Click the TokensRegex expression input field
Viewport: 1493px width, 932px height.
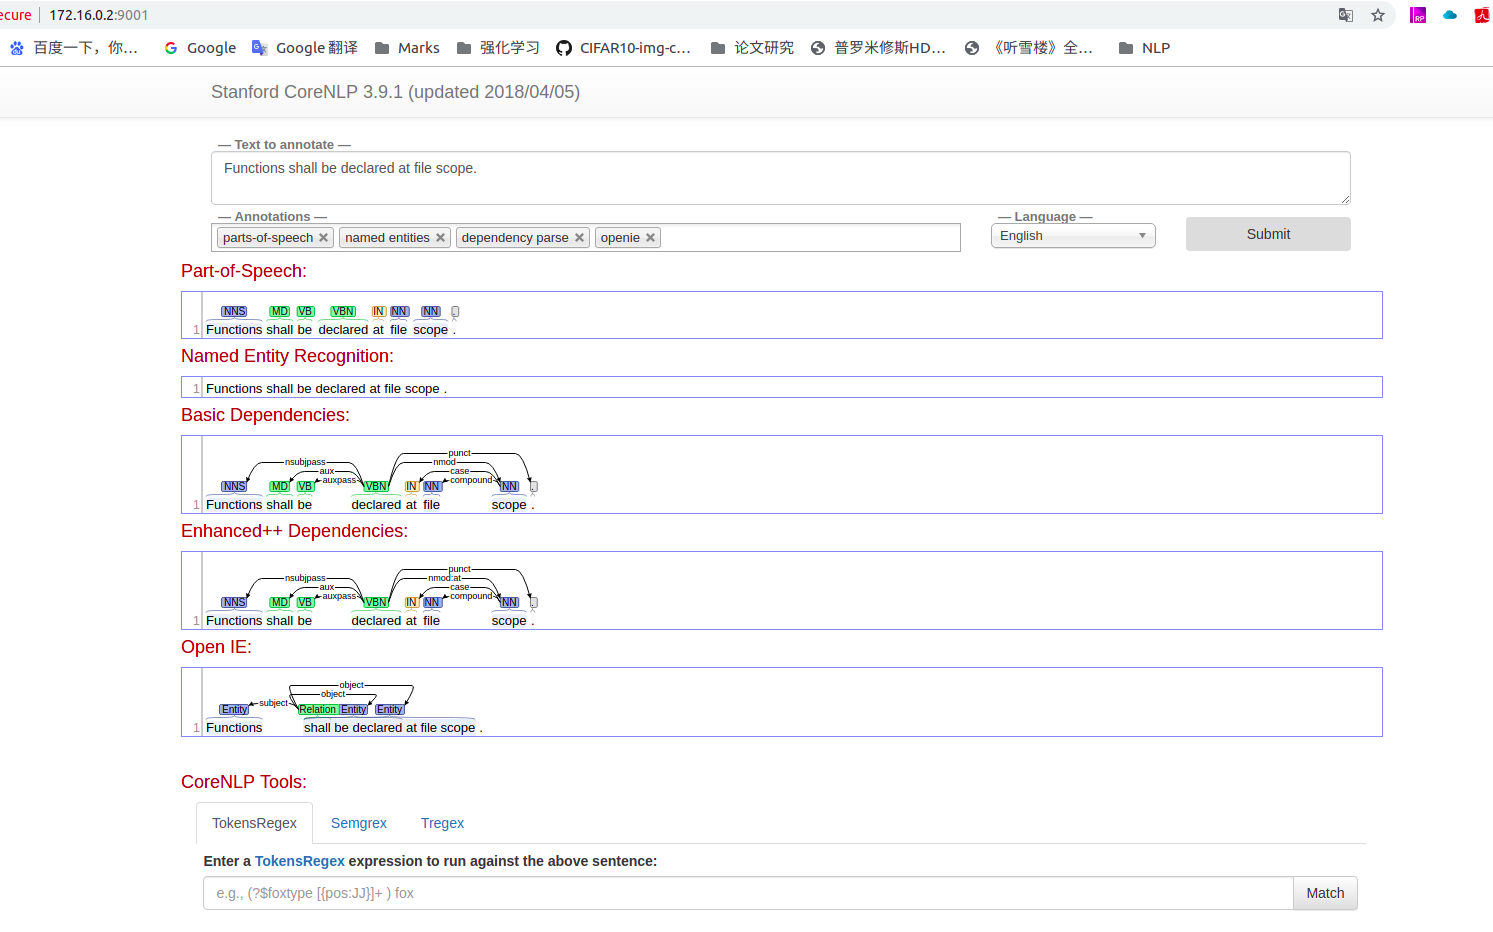748,893
